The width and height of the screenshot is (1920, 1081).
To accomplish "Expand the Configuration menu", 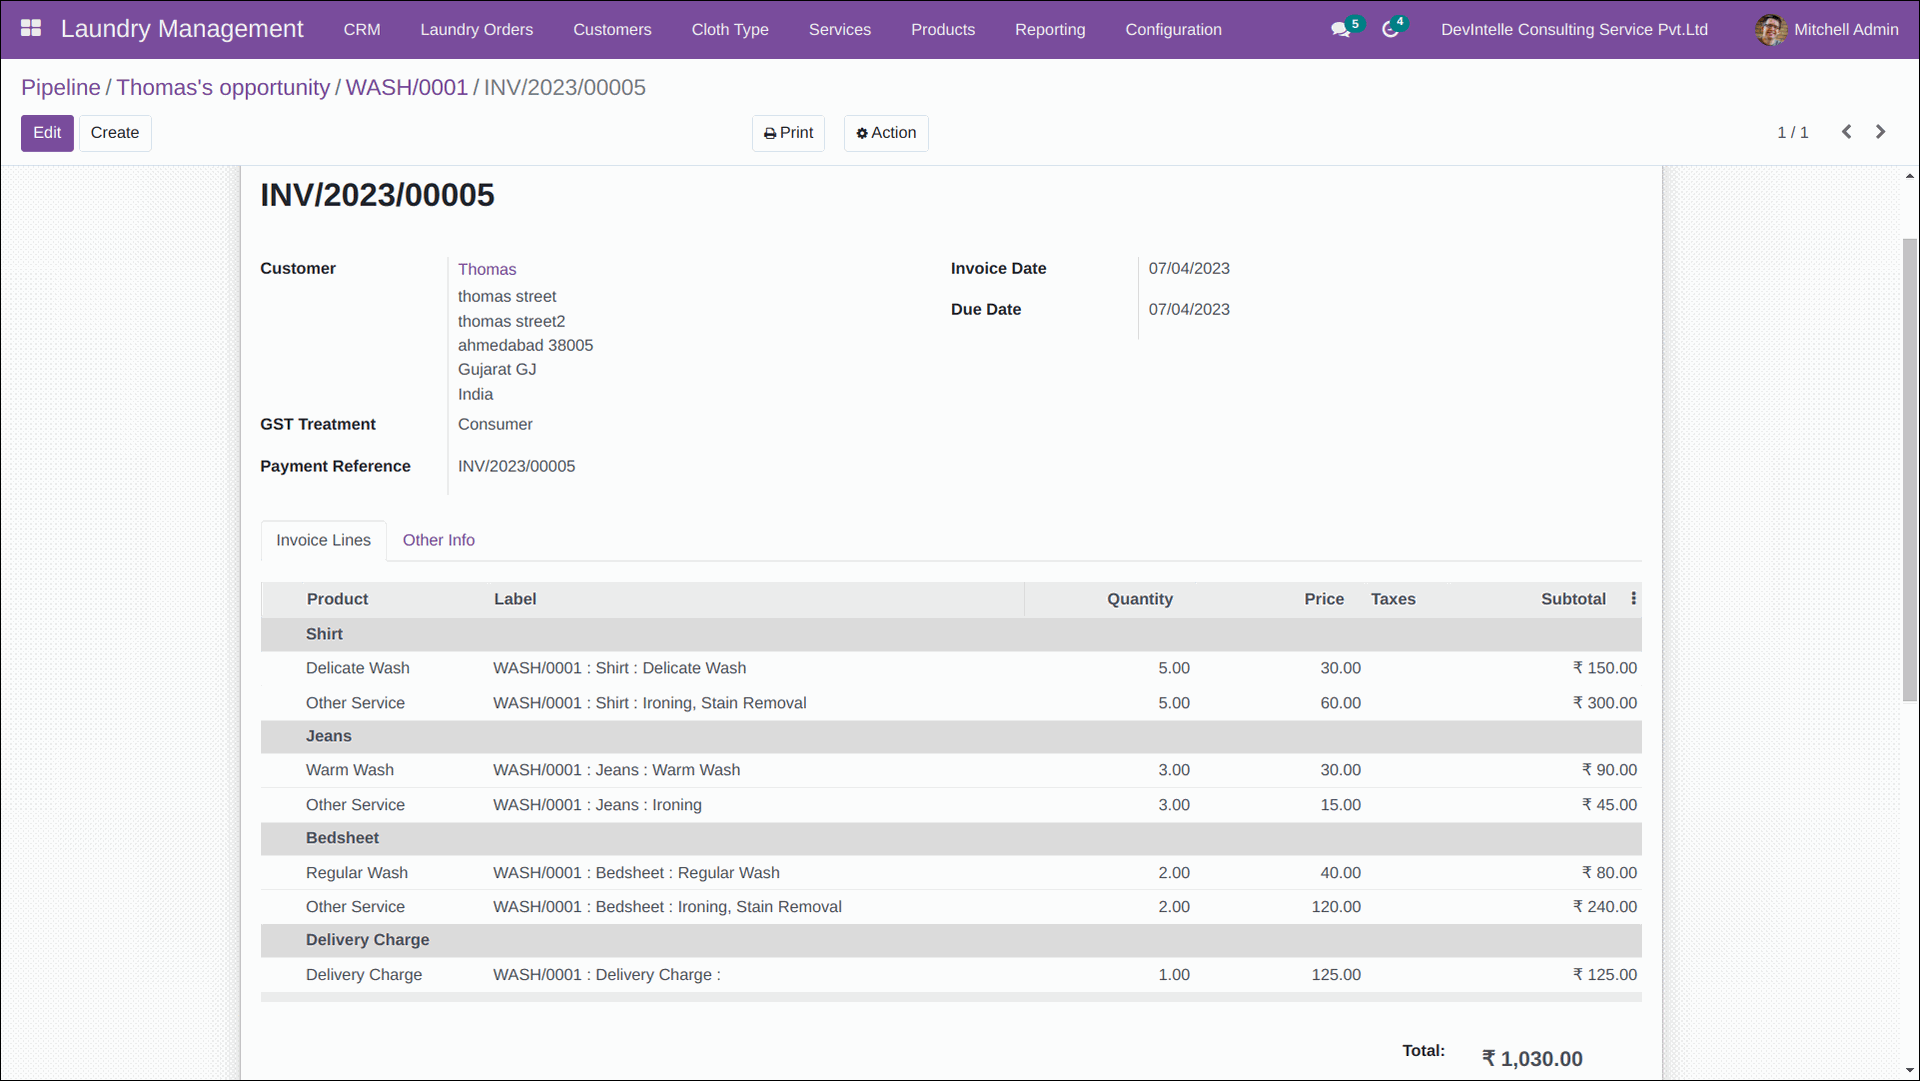I will click(x=1172, y=29).
